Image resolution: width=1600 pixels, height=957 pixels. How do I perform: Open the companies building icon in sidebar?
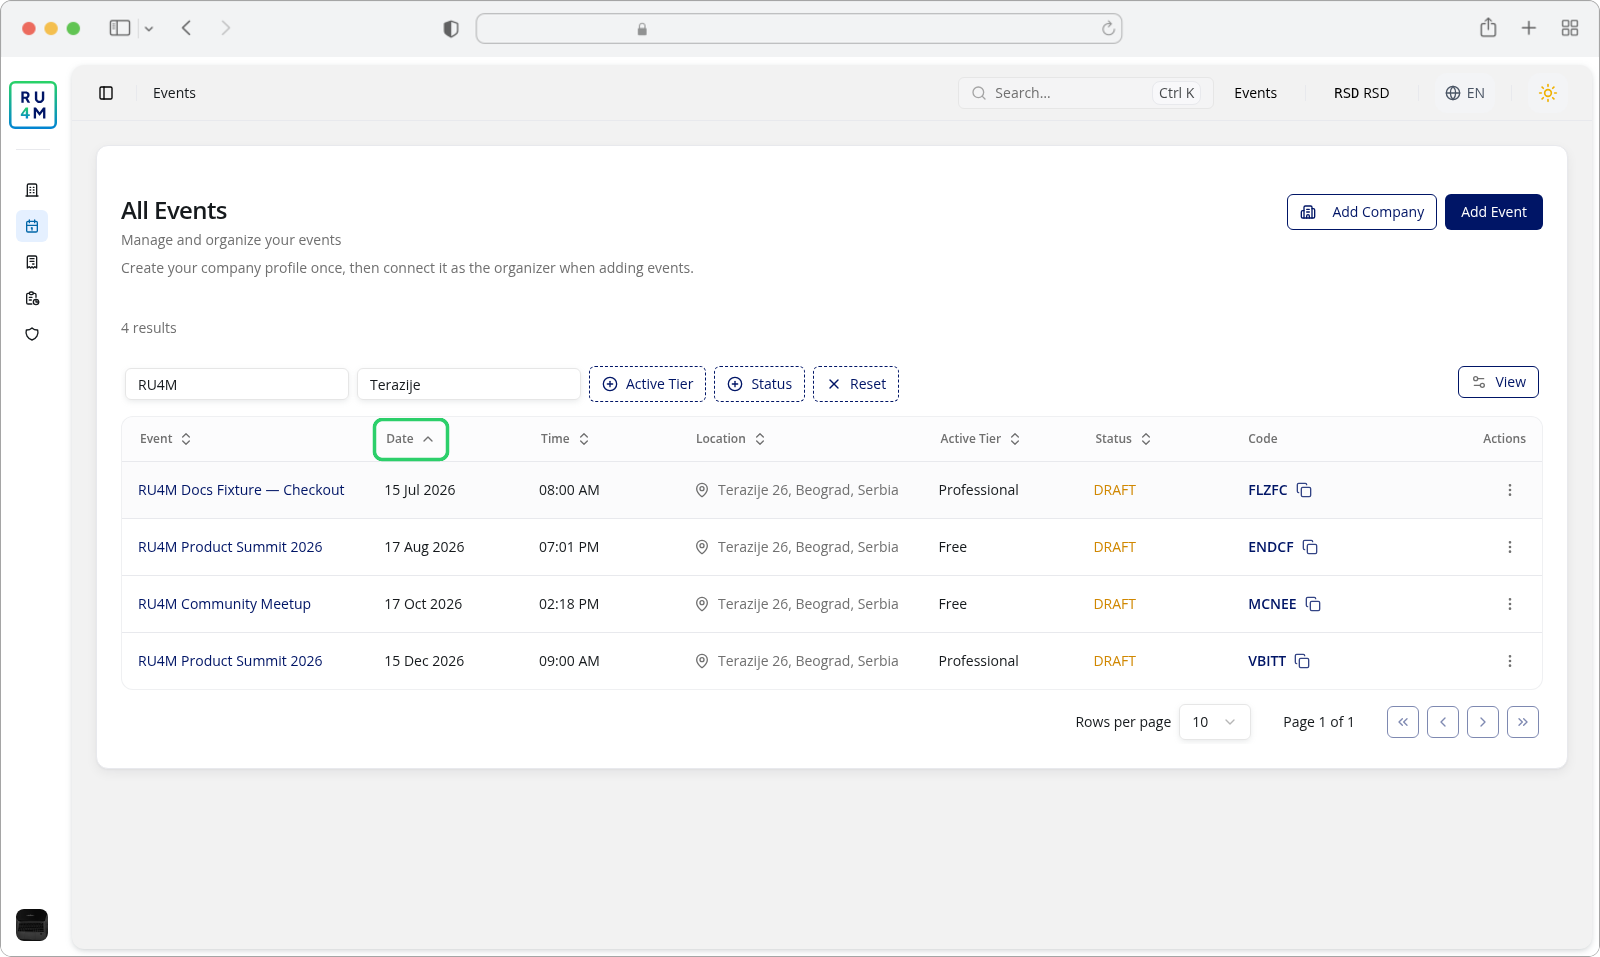[x=32, y=190]
